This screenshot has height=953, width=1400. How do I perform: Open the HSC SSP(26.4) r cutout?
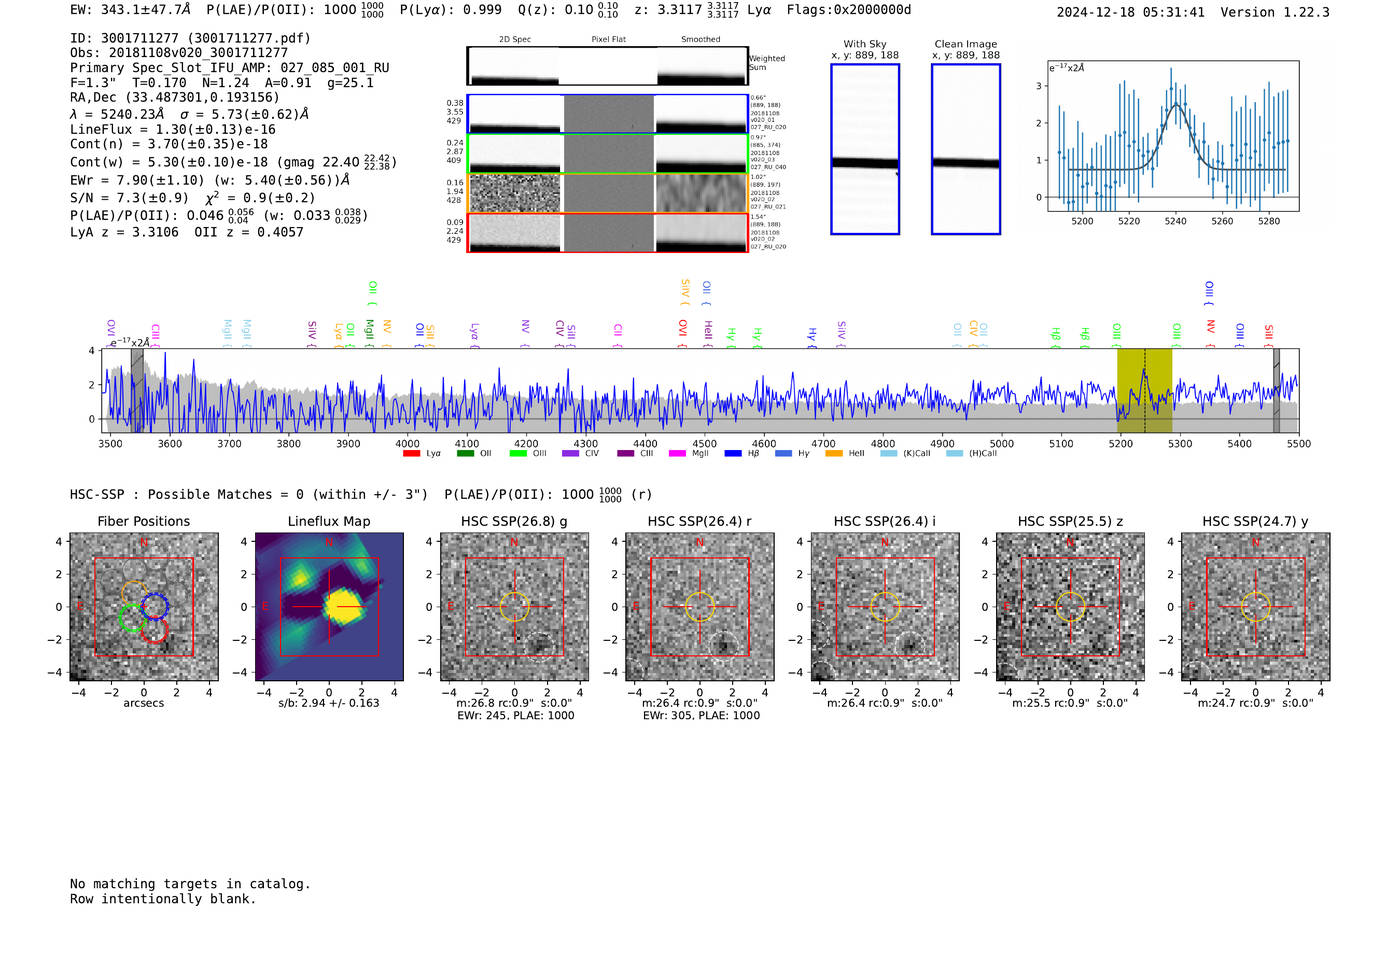tap(700, 607)
